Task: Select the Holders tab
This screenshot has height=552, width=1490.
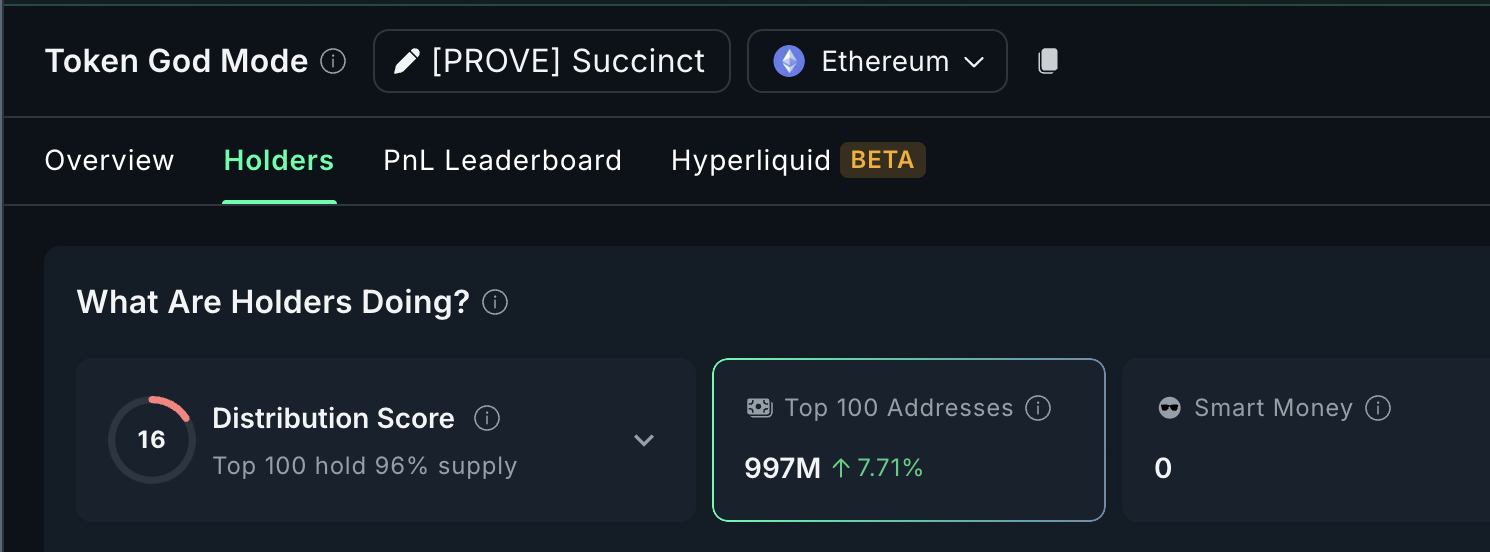Action: [279, 160]
